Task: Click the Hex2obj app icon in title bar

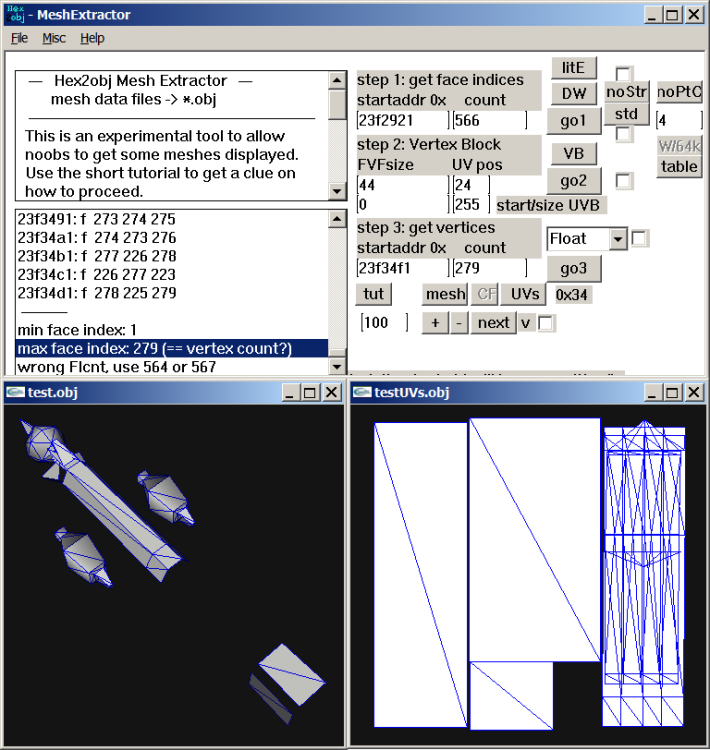Action: 16,14
